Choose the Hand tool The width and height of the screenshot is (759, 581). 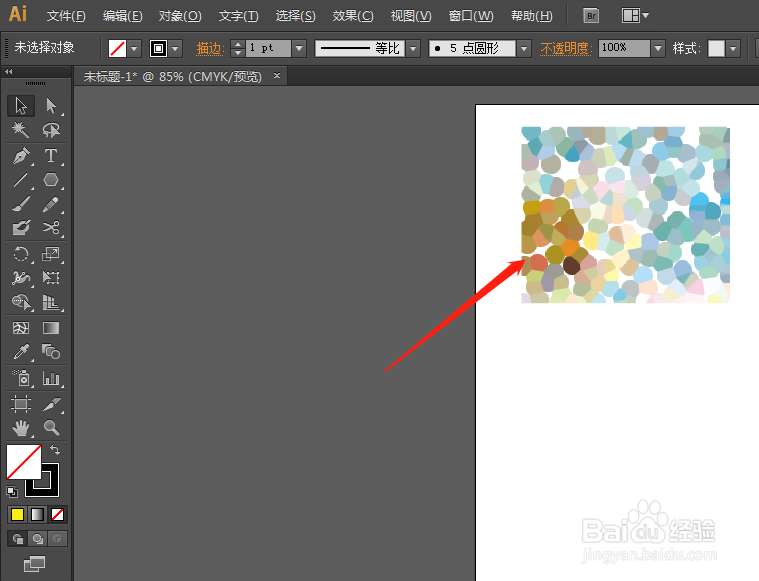[x=21, y=428]
